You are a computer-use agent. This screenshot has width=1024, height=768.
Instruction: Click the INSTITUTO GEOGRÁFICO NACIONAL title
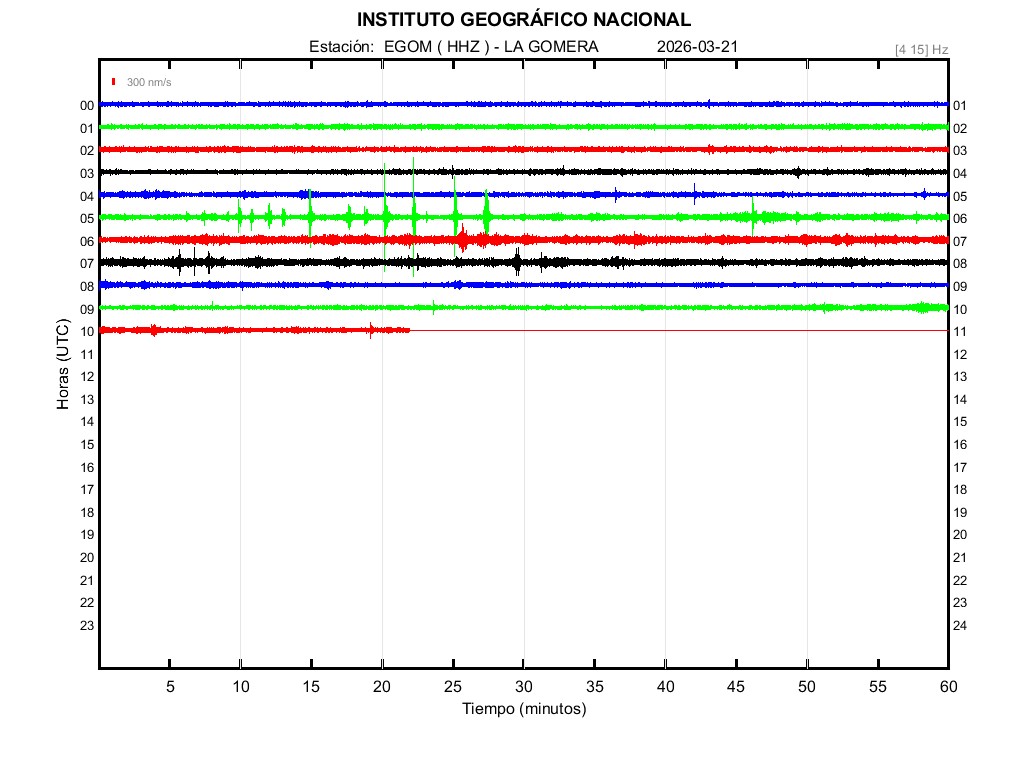[x=523, y=19]
